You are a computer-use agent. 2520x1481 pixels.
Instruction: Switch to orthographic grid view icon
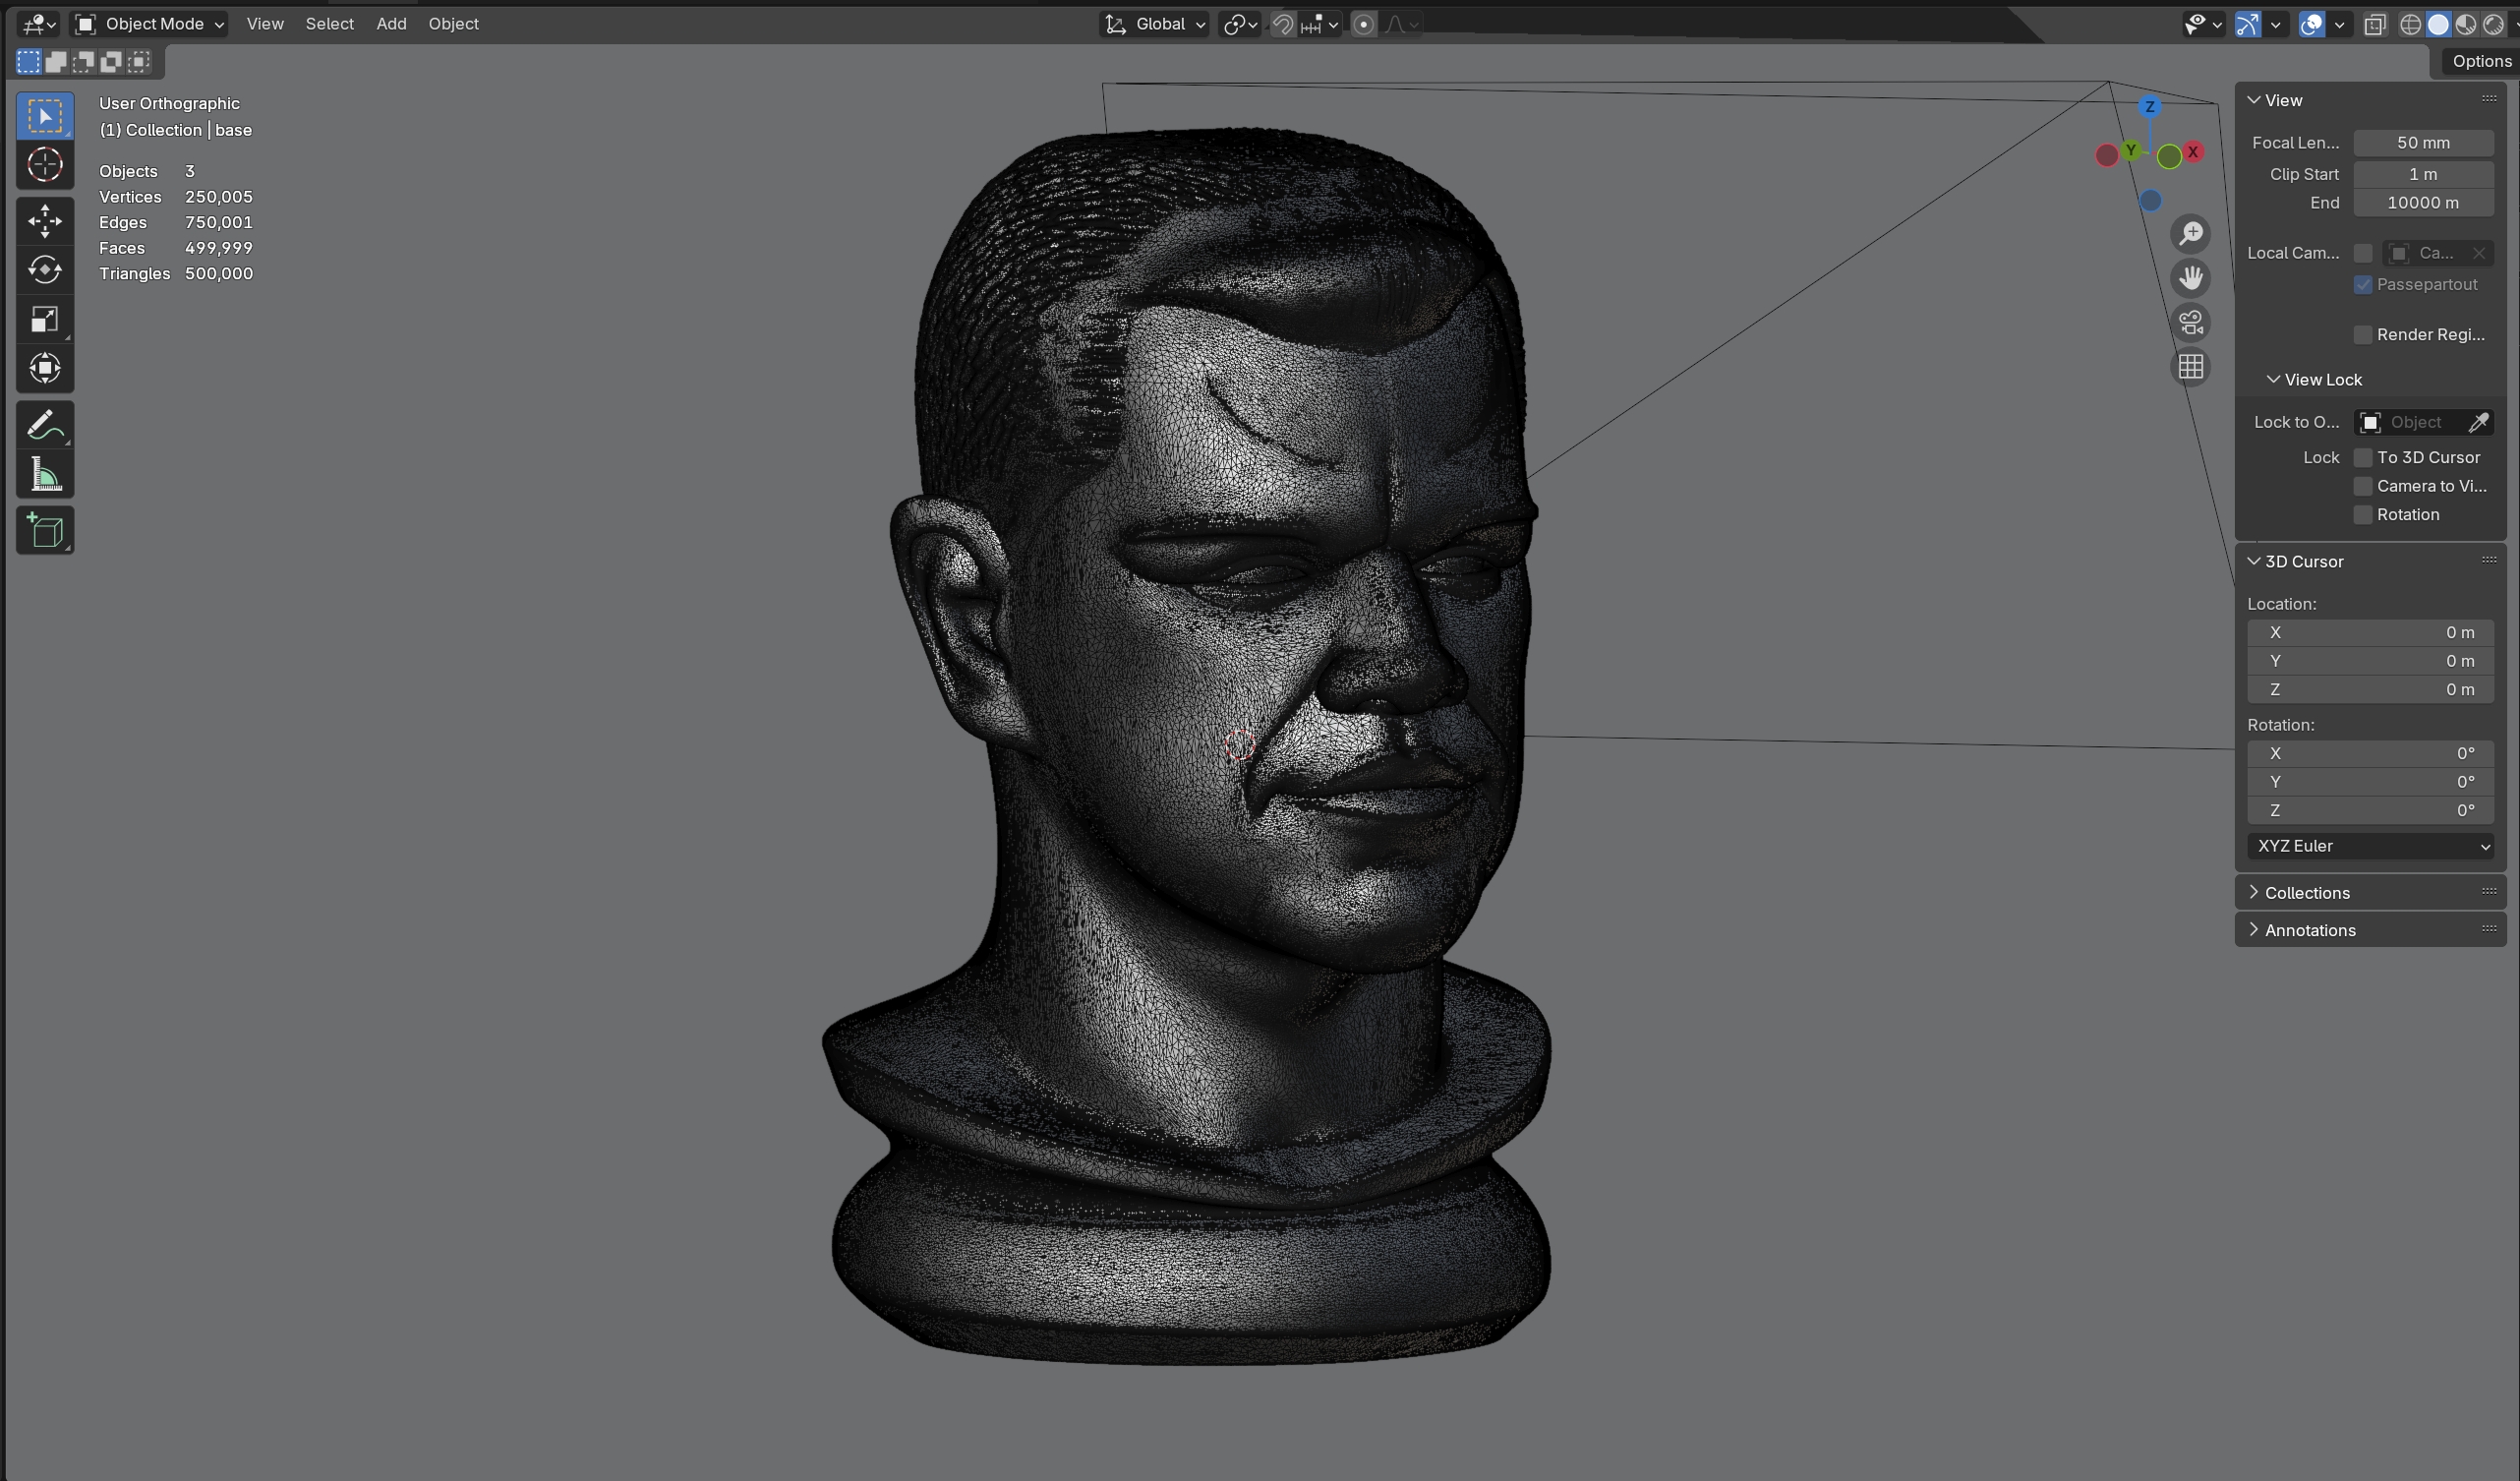click(2191, 367)
